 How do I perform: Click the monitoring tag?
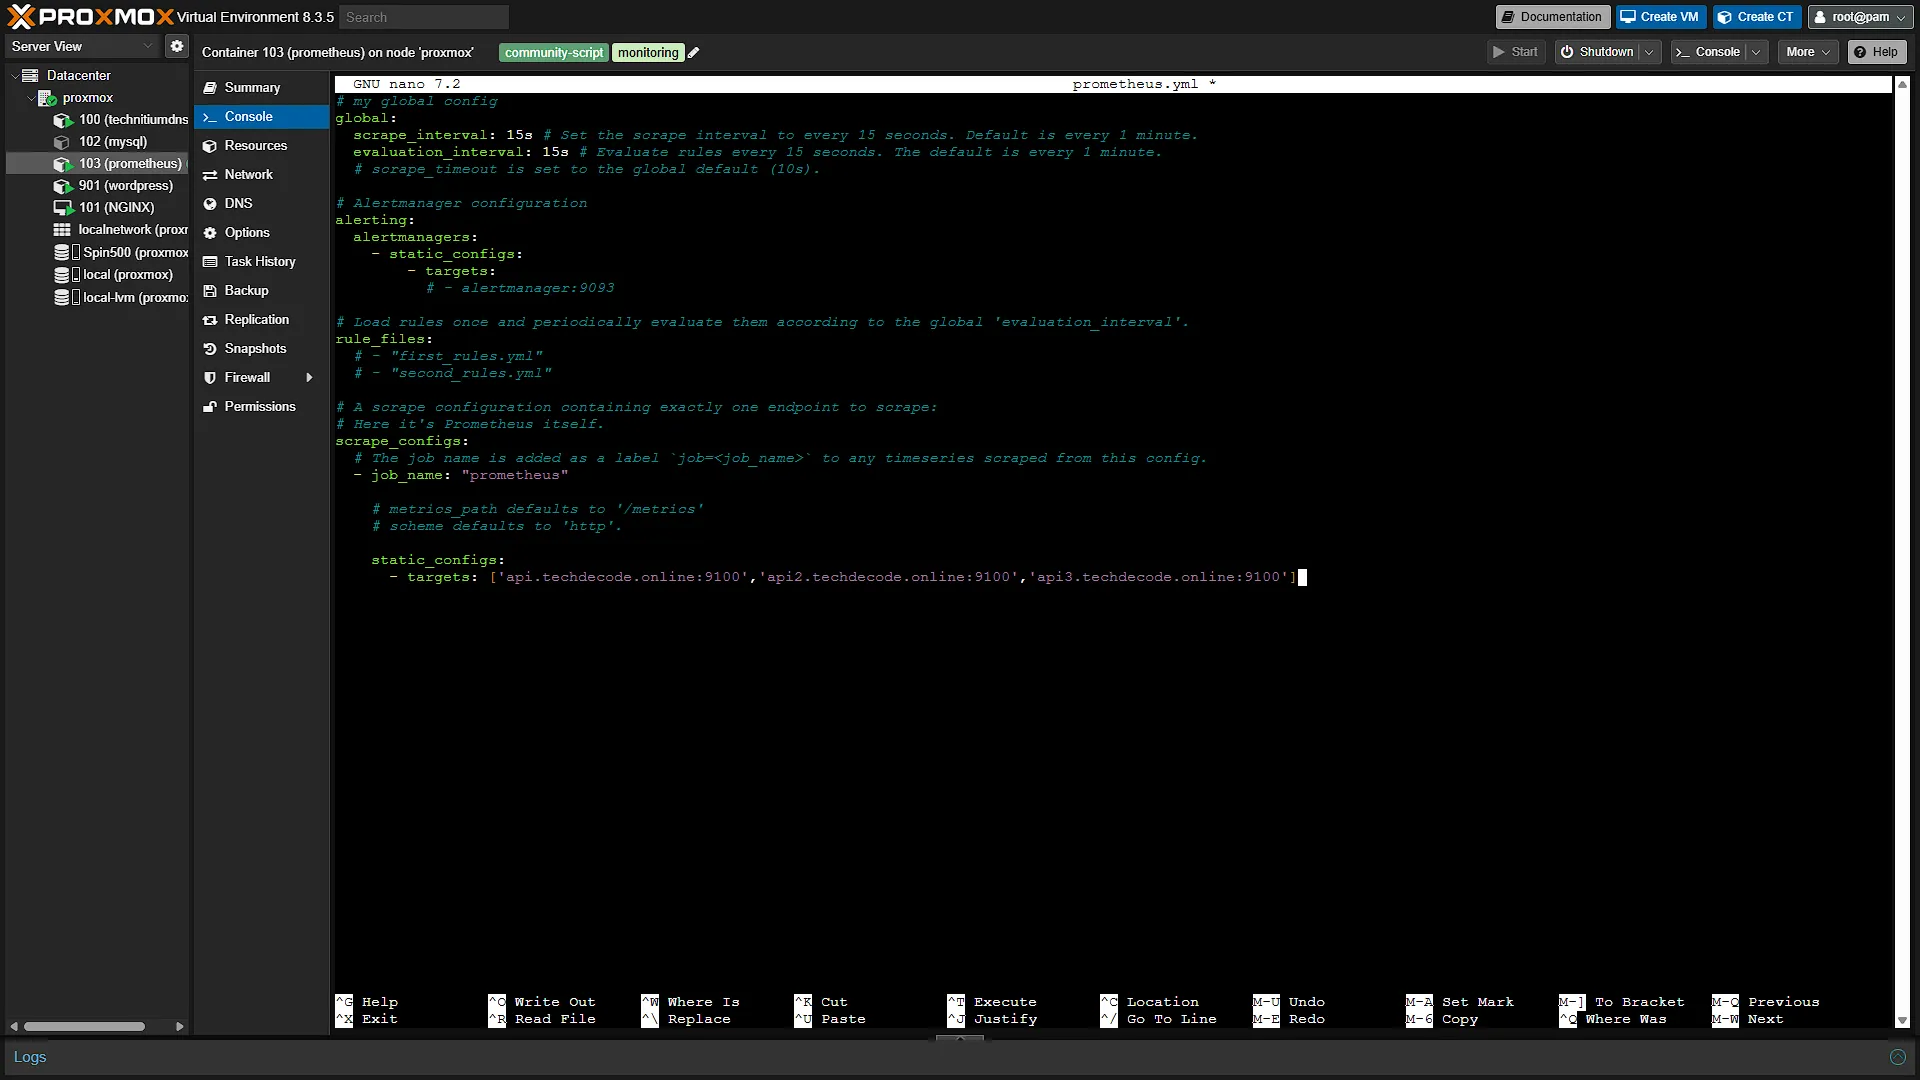(x=648, y=53)
